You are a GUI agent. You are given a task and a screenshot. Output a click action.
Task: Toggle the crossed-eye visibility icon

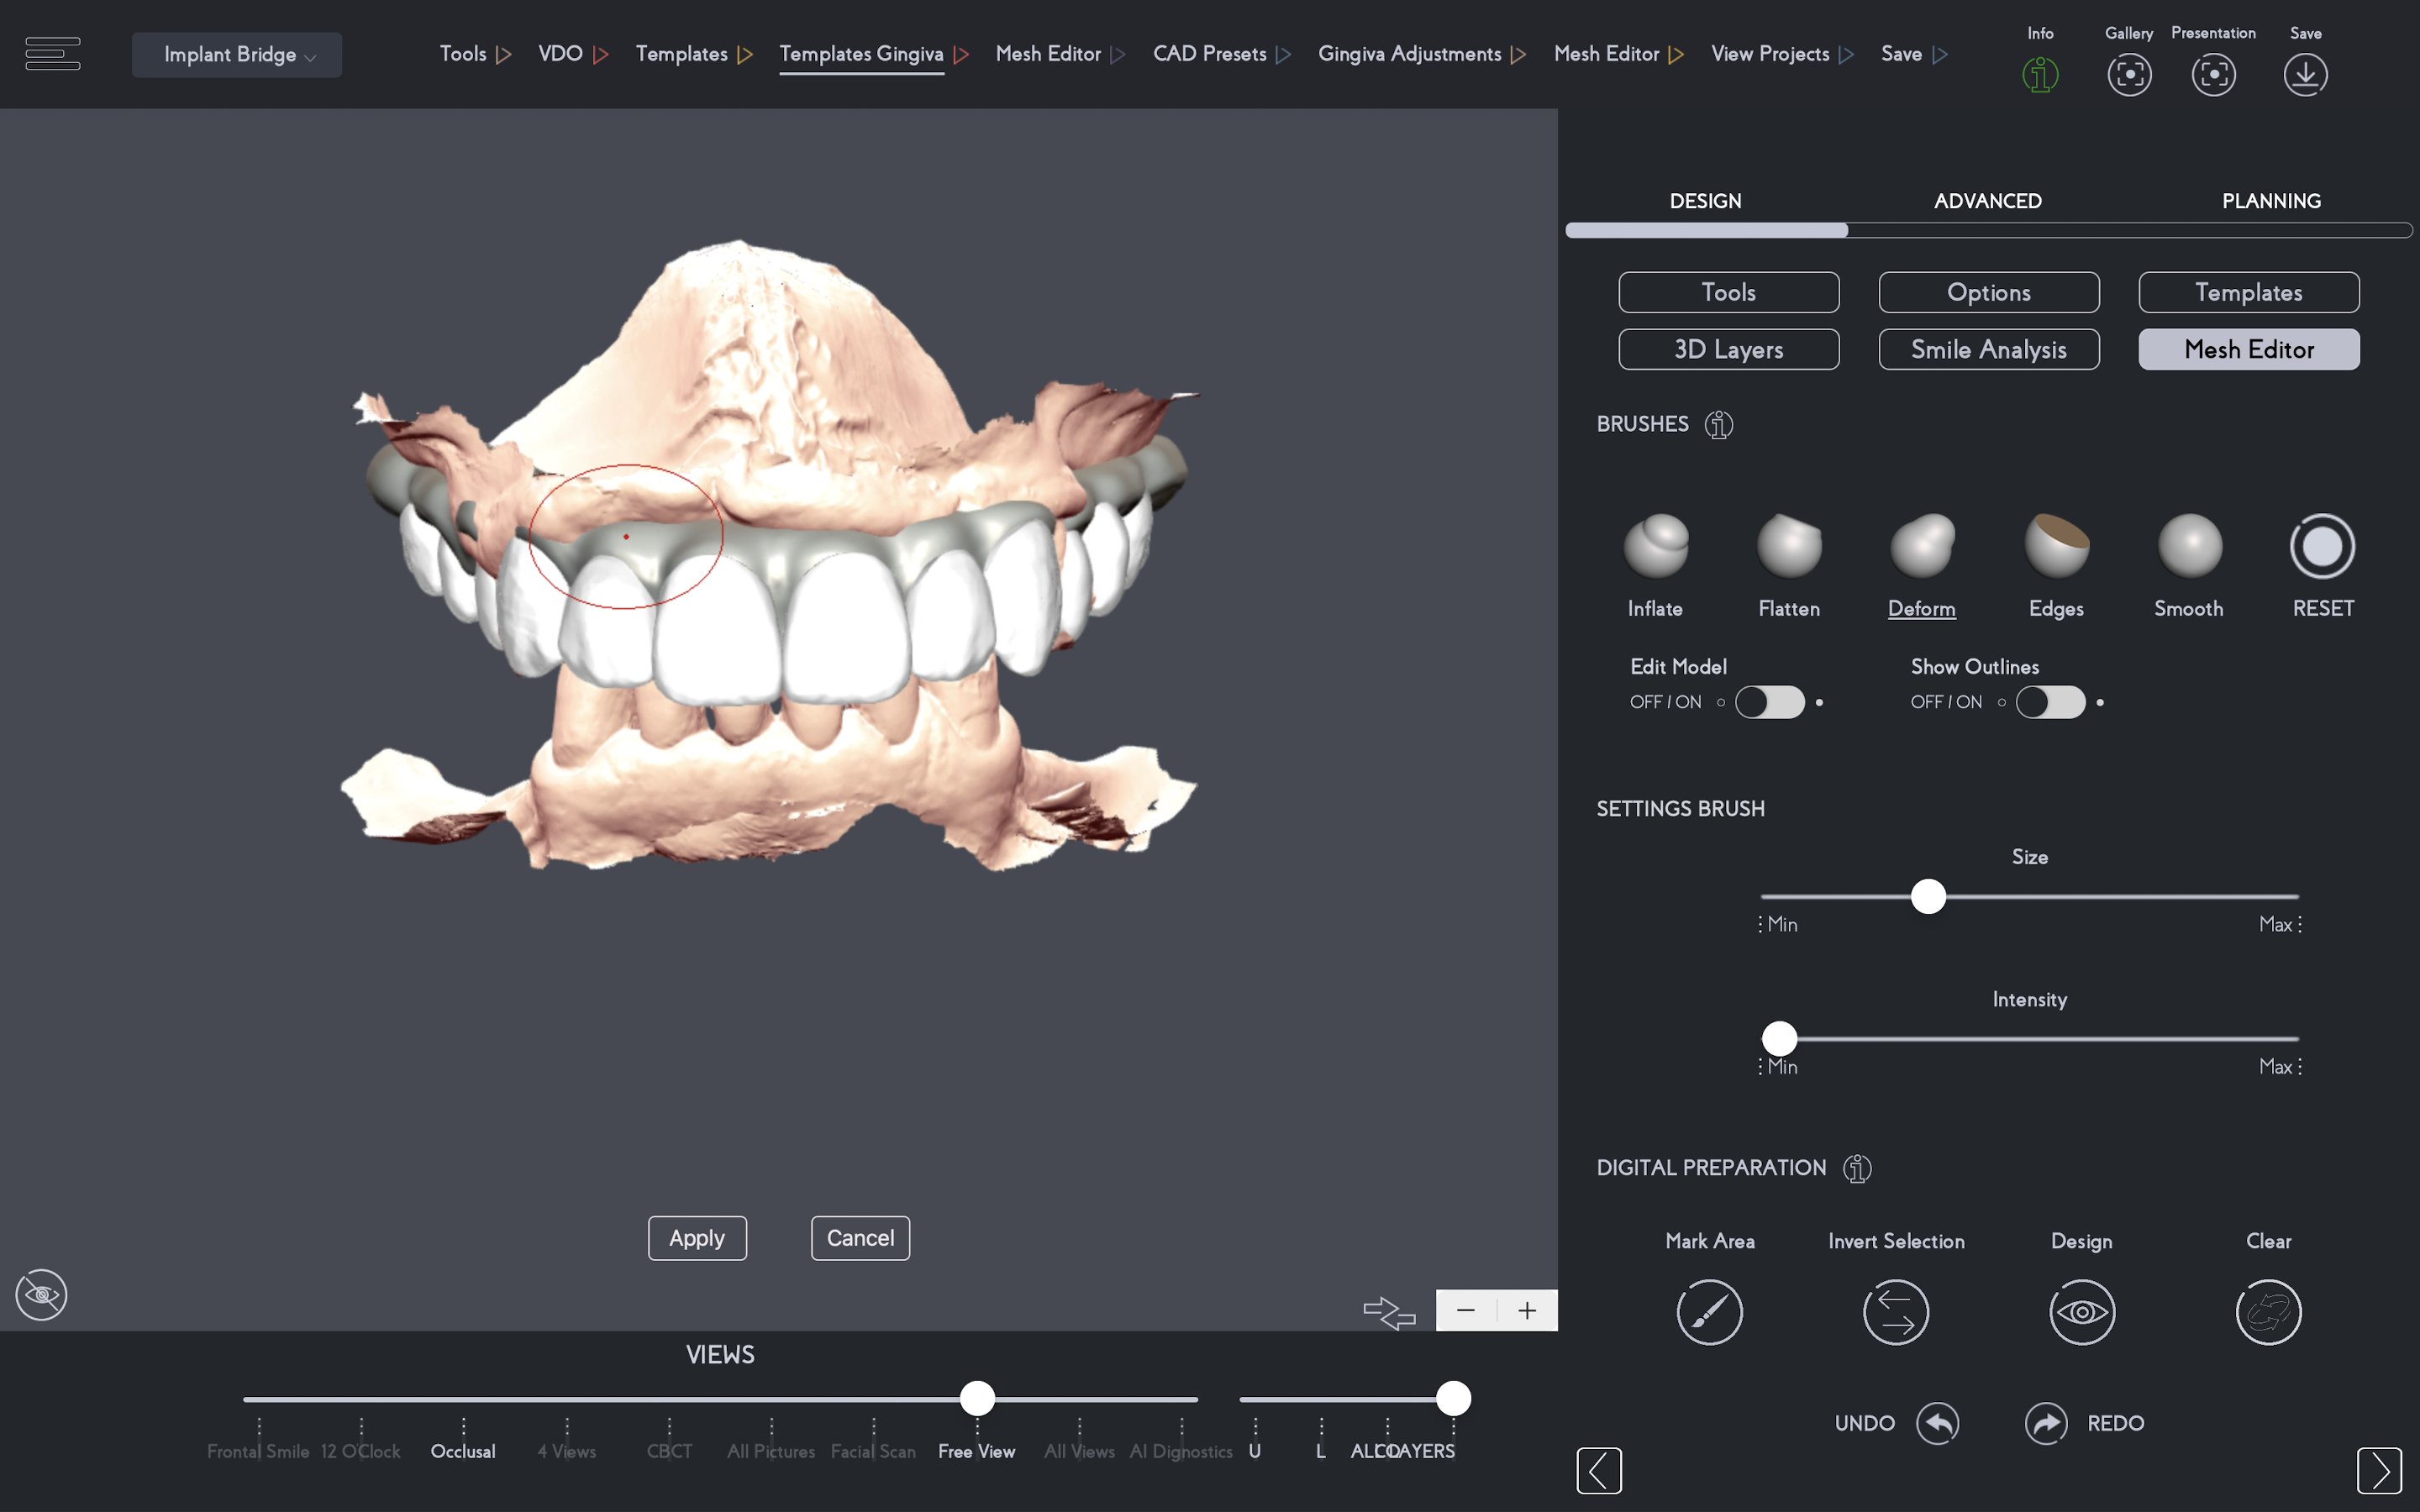[42, 1295]
